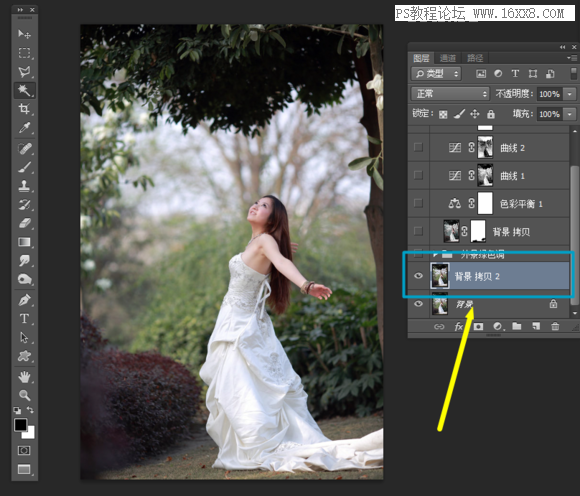Filter layers by type layers
This screenshot has width=580, height=496.
(515, 74)
